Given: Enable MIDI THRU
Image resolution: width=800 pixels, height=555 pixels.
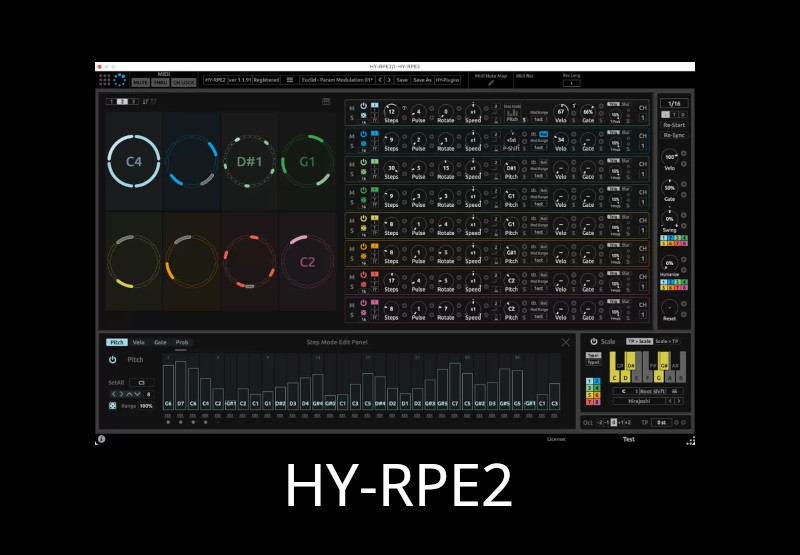Looking at the screenshot, I should point(160,83).
